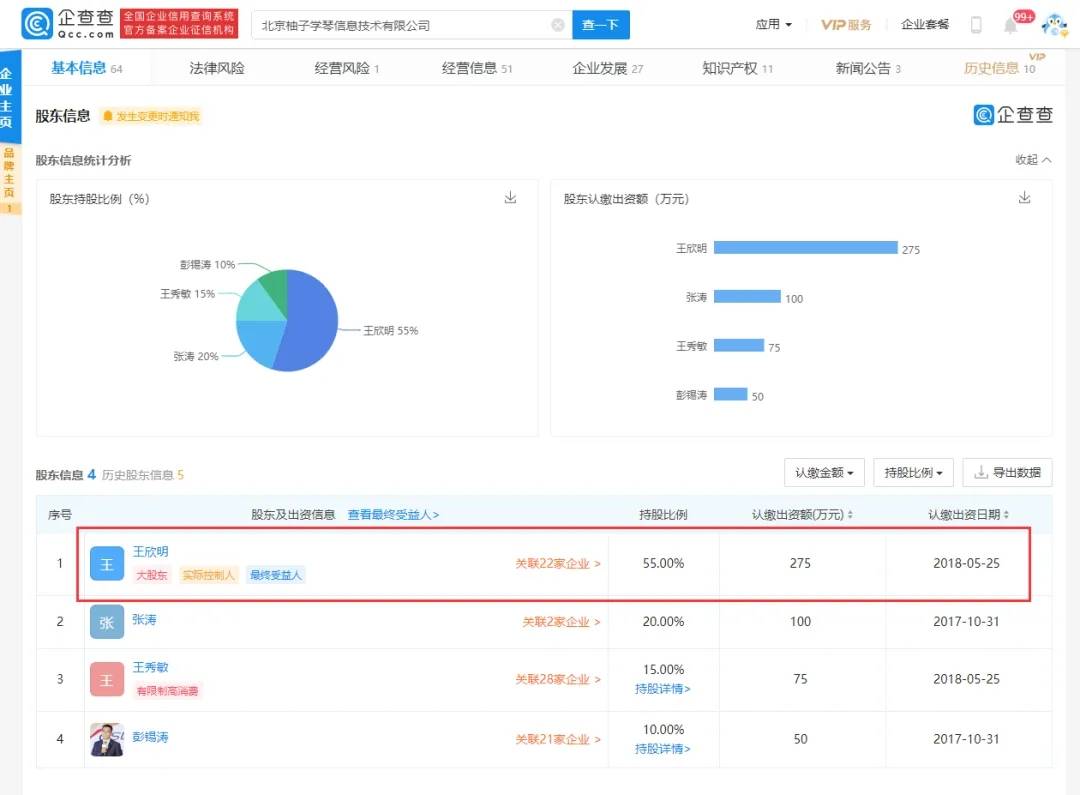The height and width of the screenshot is (795, 1080).
Task: Switch to the 经营信息 tab
Action: (x=477, y=68)
